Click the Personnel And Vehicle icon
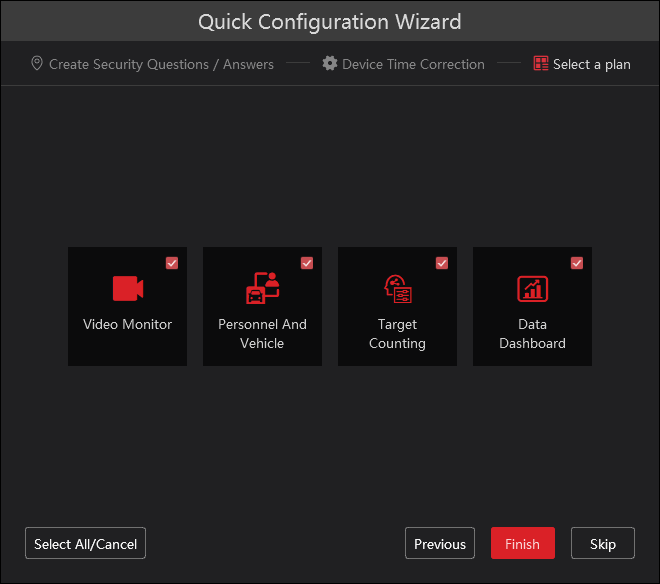 263,288
